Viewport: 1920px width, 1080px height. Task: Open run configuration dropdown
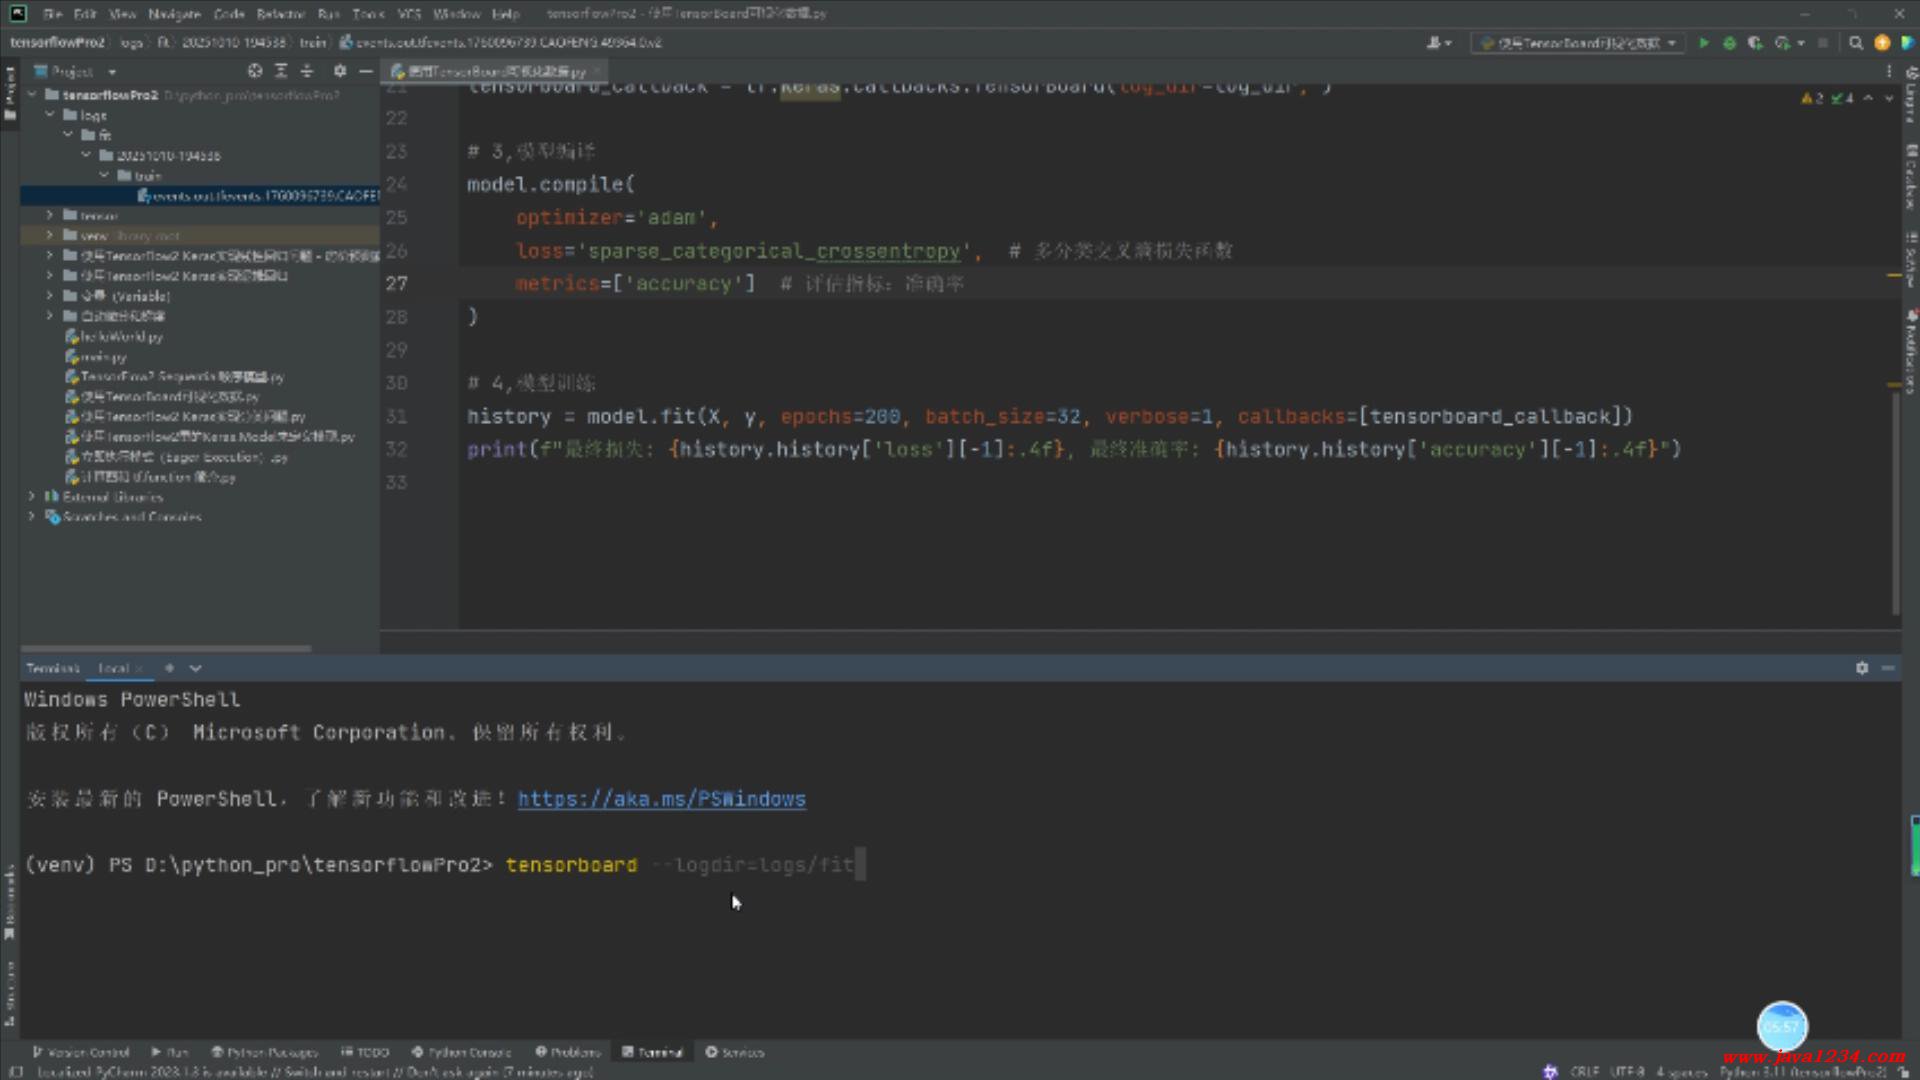(x=1578, y=43)
